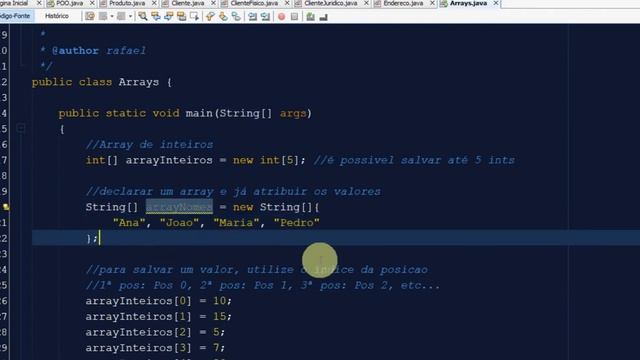
Task: Open the Forward history dropdown arrow
Action: (x=130, y=16)
